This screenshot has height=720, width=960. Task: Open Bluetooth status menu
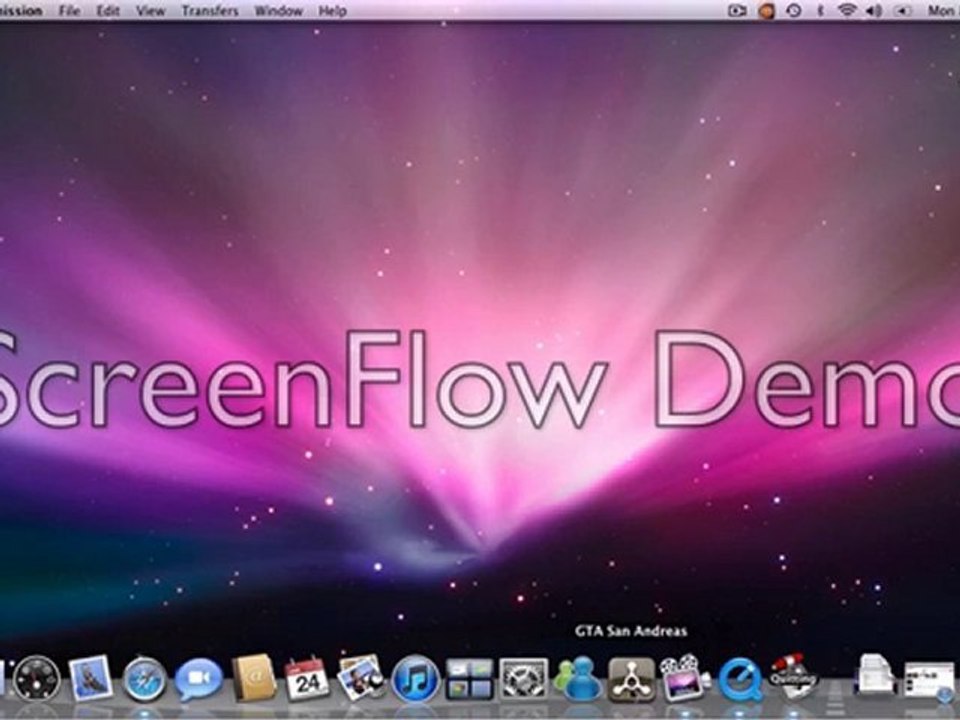[x=821, y=10]
